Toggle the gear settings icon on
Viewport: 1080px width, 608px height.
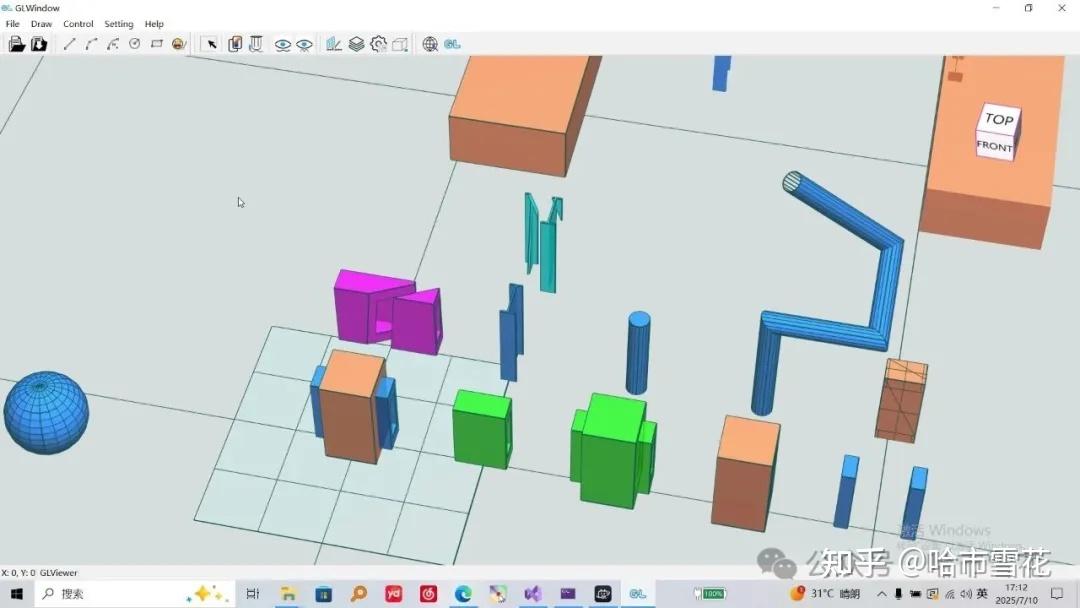pos(379,43)
